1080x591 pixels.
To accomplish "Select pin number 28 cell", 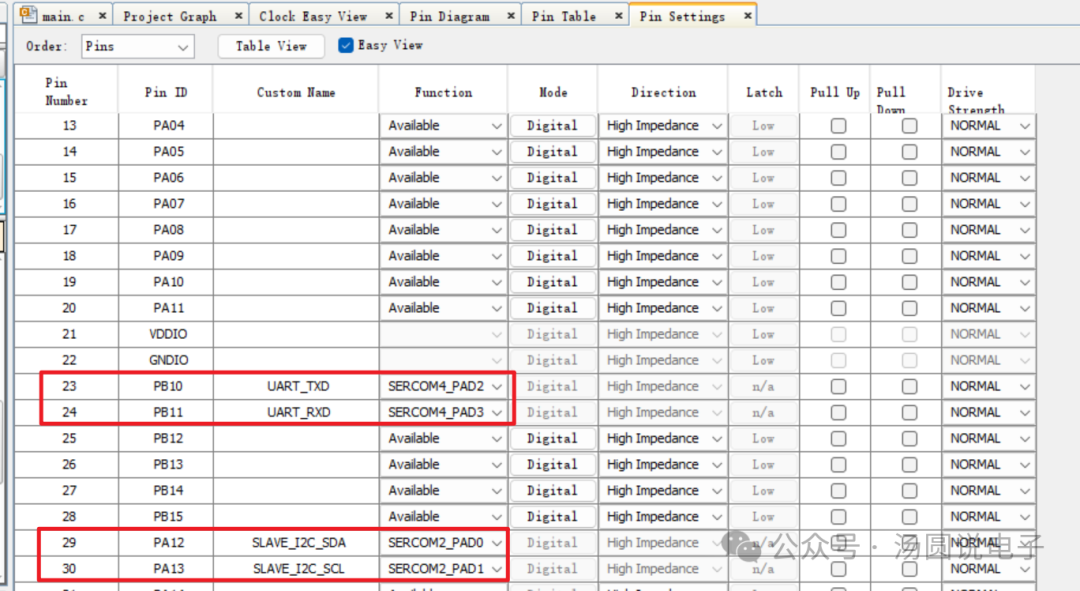I will pos(68,517).
